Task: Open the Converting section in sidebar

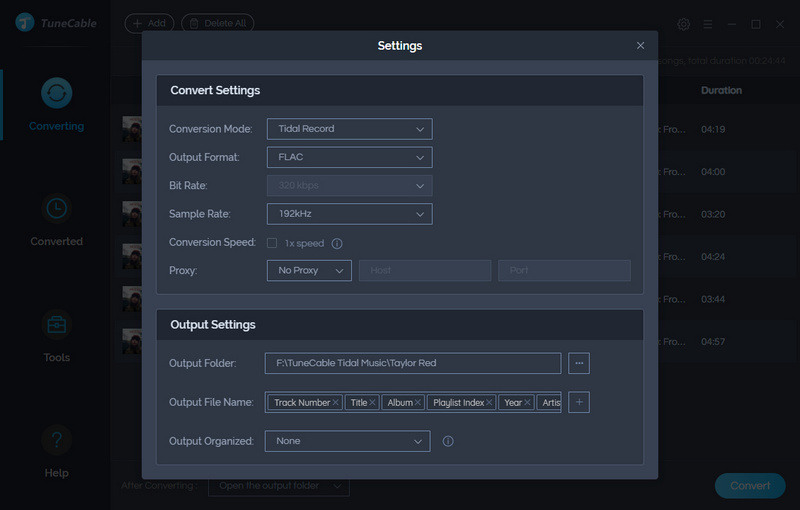Action: (x=56, y=105)
